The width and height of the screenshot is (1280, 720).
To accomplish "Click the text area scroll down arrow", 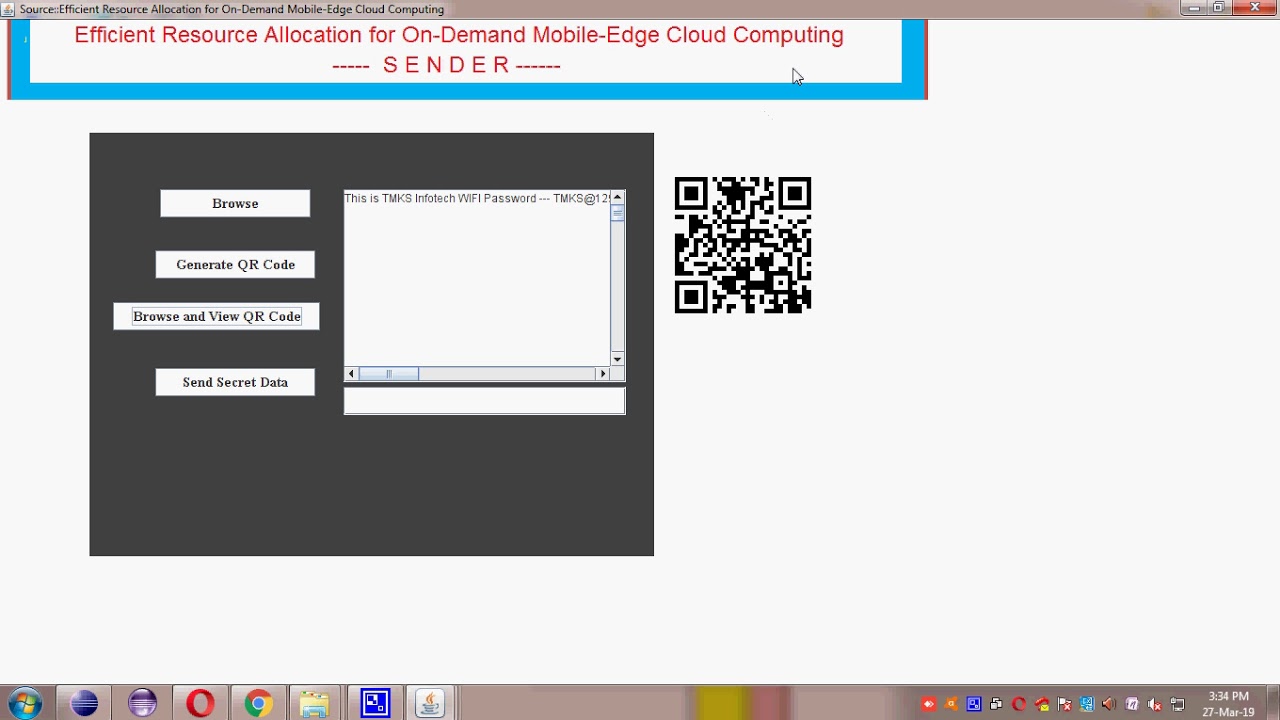I will (x=617, y=359).
